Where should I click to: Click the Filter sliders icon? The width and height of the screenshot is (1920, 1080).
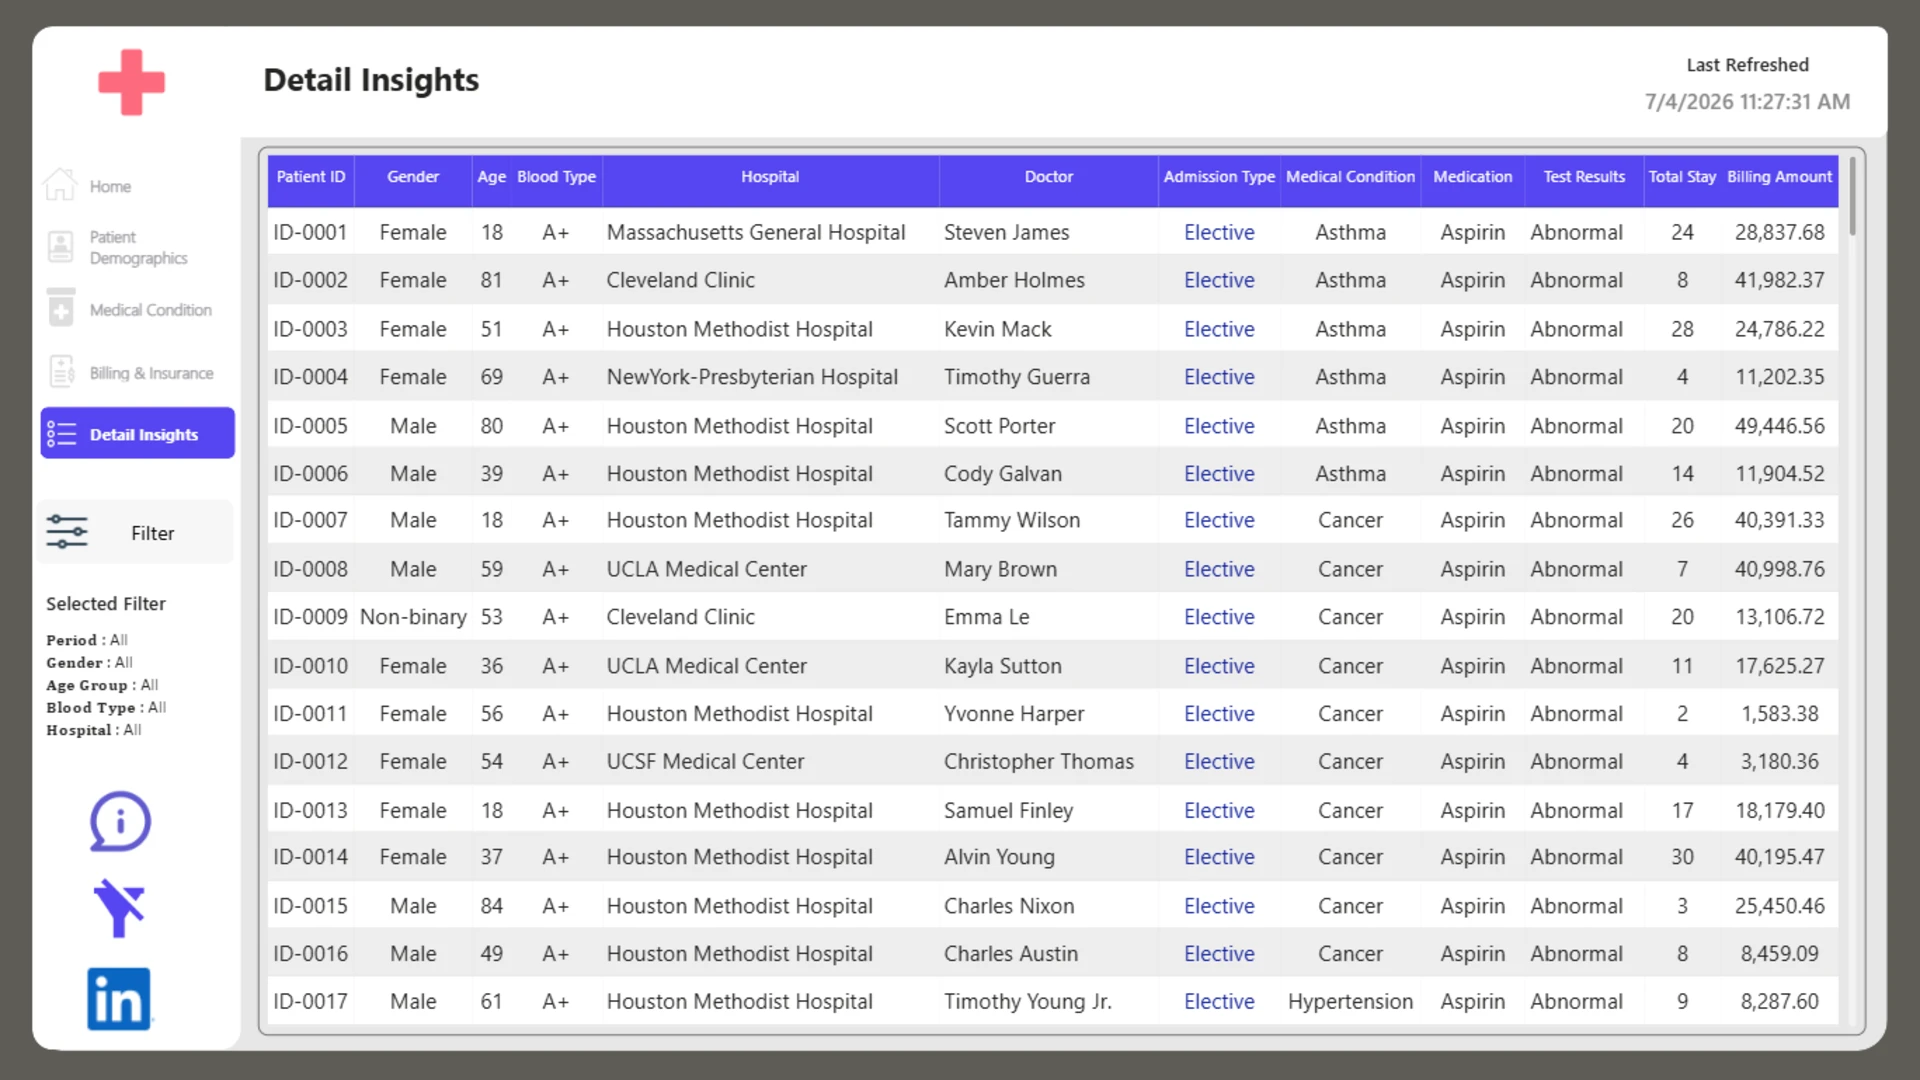coord(67,532)
